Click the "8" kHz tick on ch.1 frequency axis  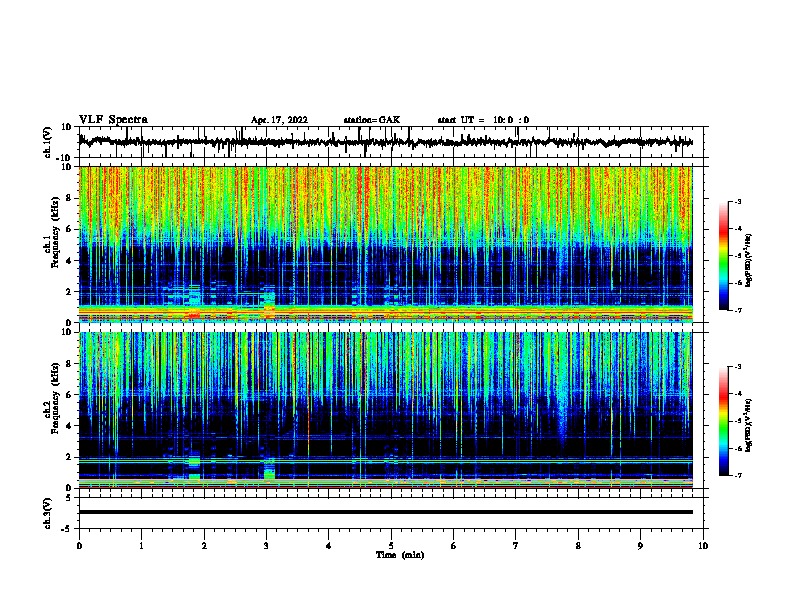(69, 198)
